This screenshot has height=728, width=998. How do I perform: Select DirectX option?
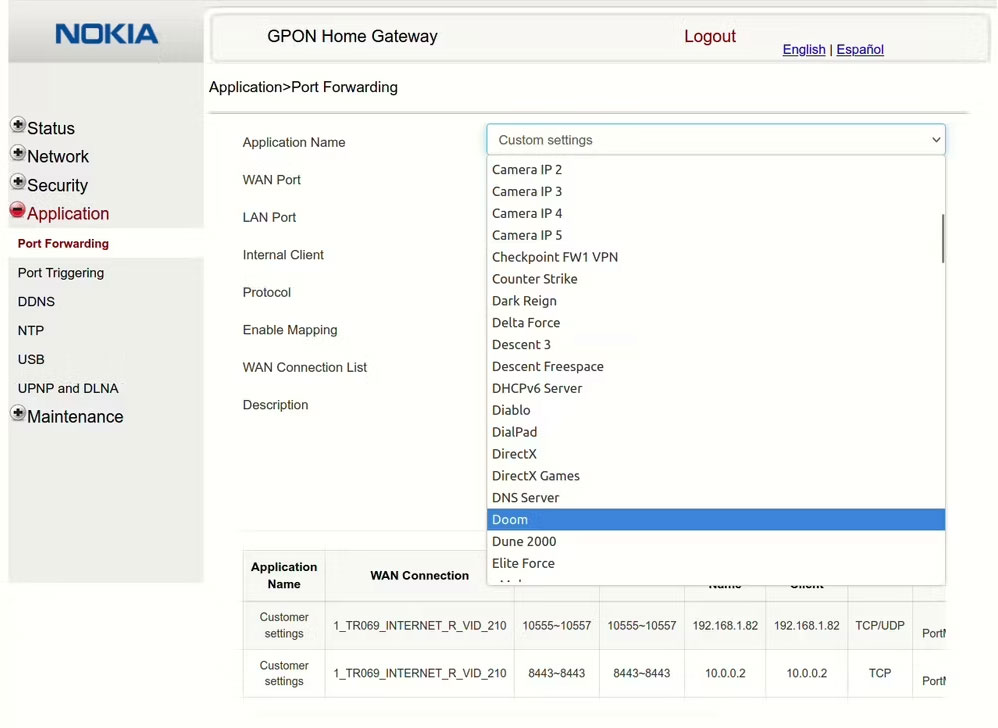[715, 454]
